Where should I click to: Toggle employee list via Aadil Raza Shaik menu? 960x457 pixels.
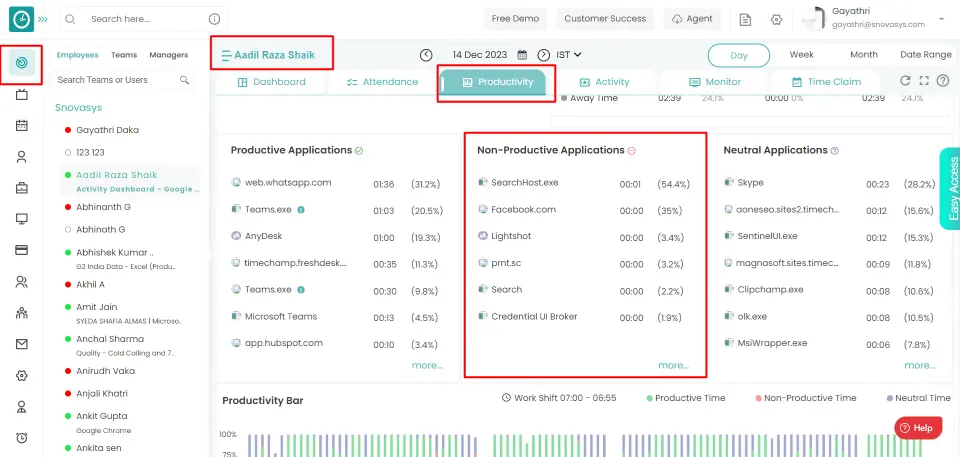point(227,55)
